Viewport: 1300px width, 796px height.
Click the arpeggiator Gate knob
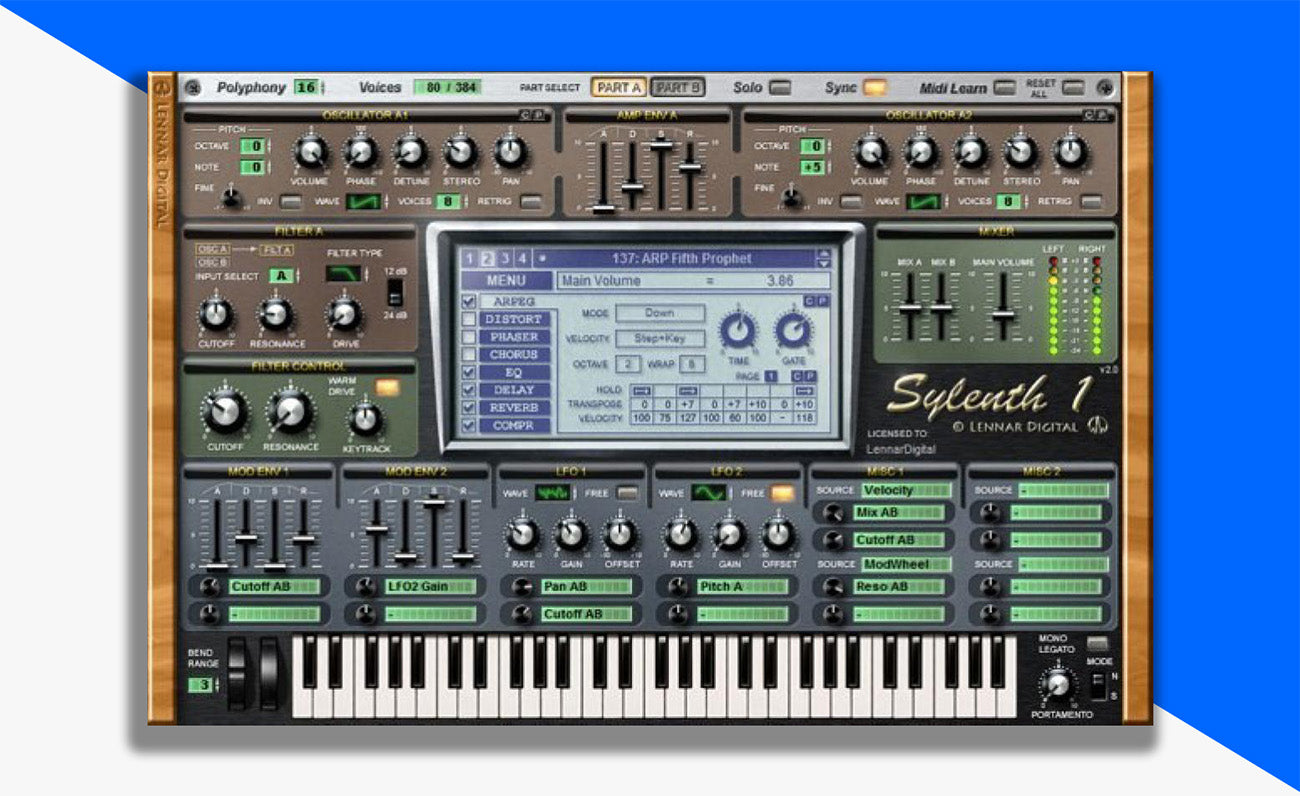pos(793,329)
